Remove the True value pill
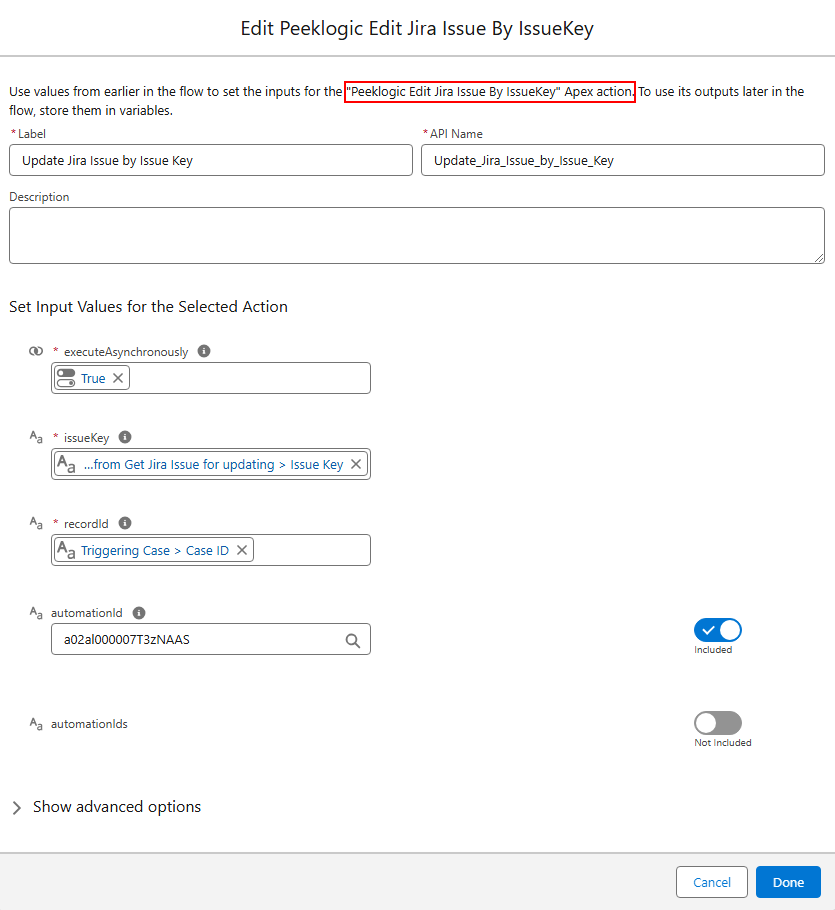This screenshot has height=910, width=835. click(x=118, y=378)
